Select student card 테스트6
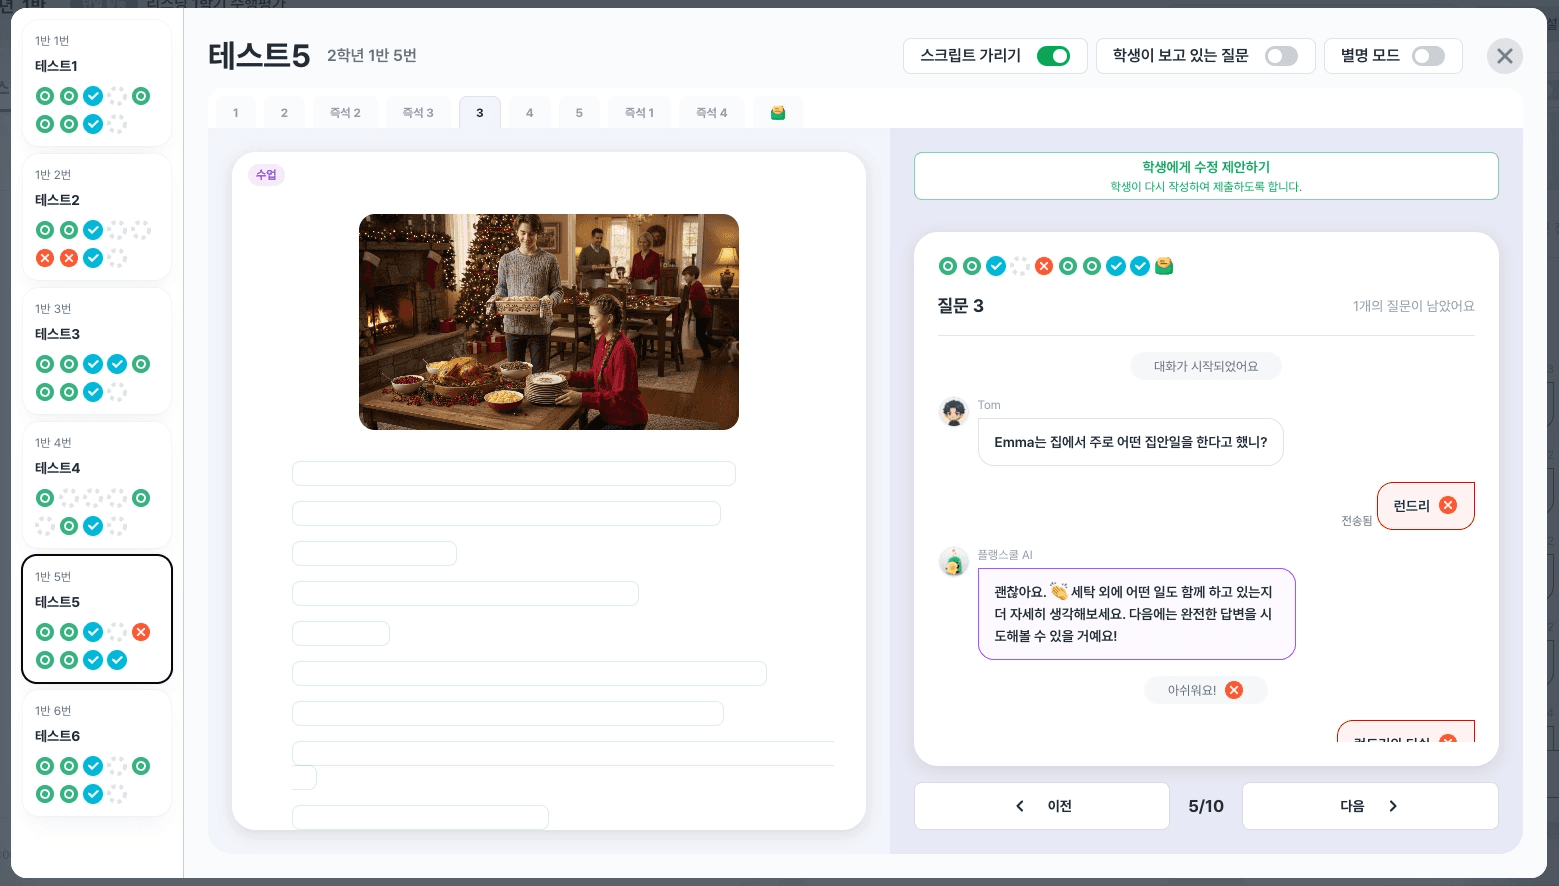Viewport: 1559px width, 886px height. pyautogui.click(x=97, y=753)
